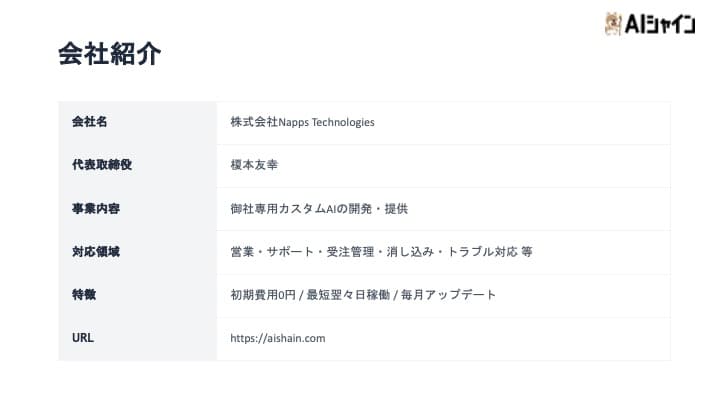This screenshot has width=720, height=405.
Task: Click the 会社名 row label
Action: (x=89, y=122)
